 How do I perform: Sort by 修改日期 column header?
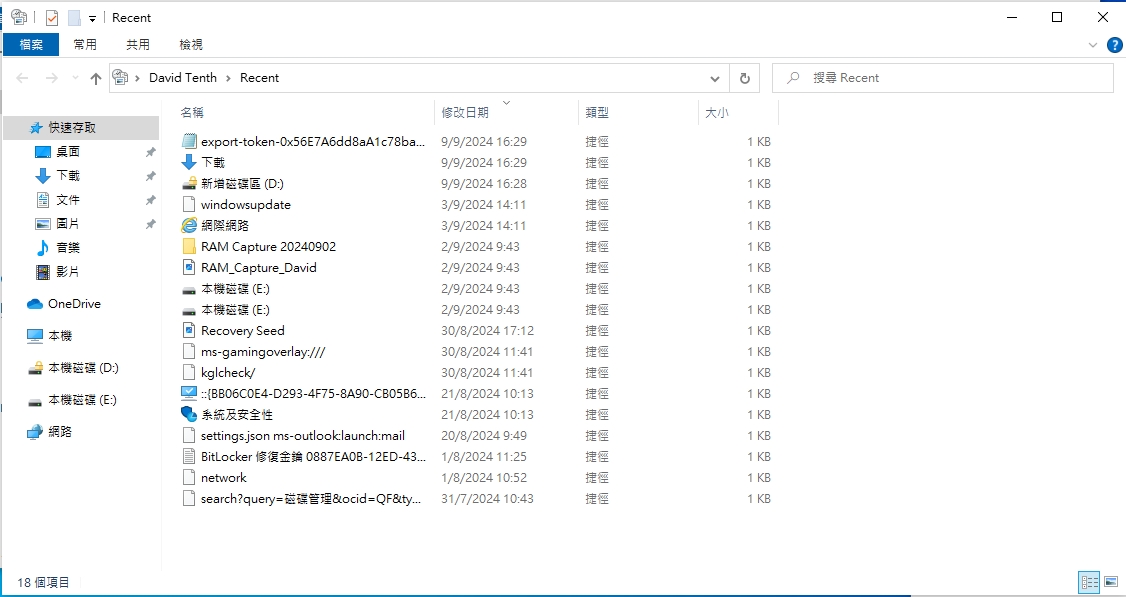[x=465, y=113]
